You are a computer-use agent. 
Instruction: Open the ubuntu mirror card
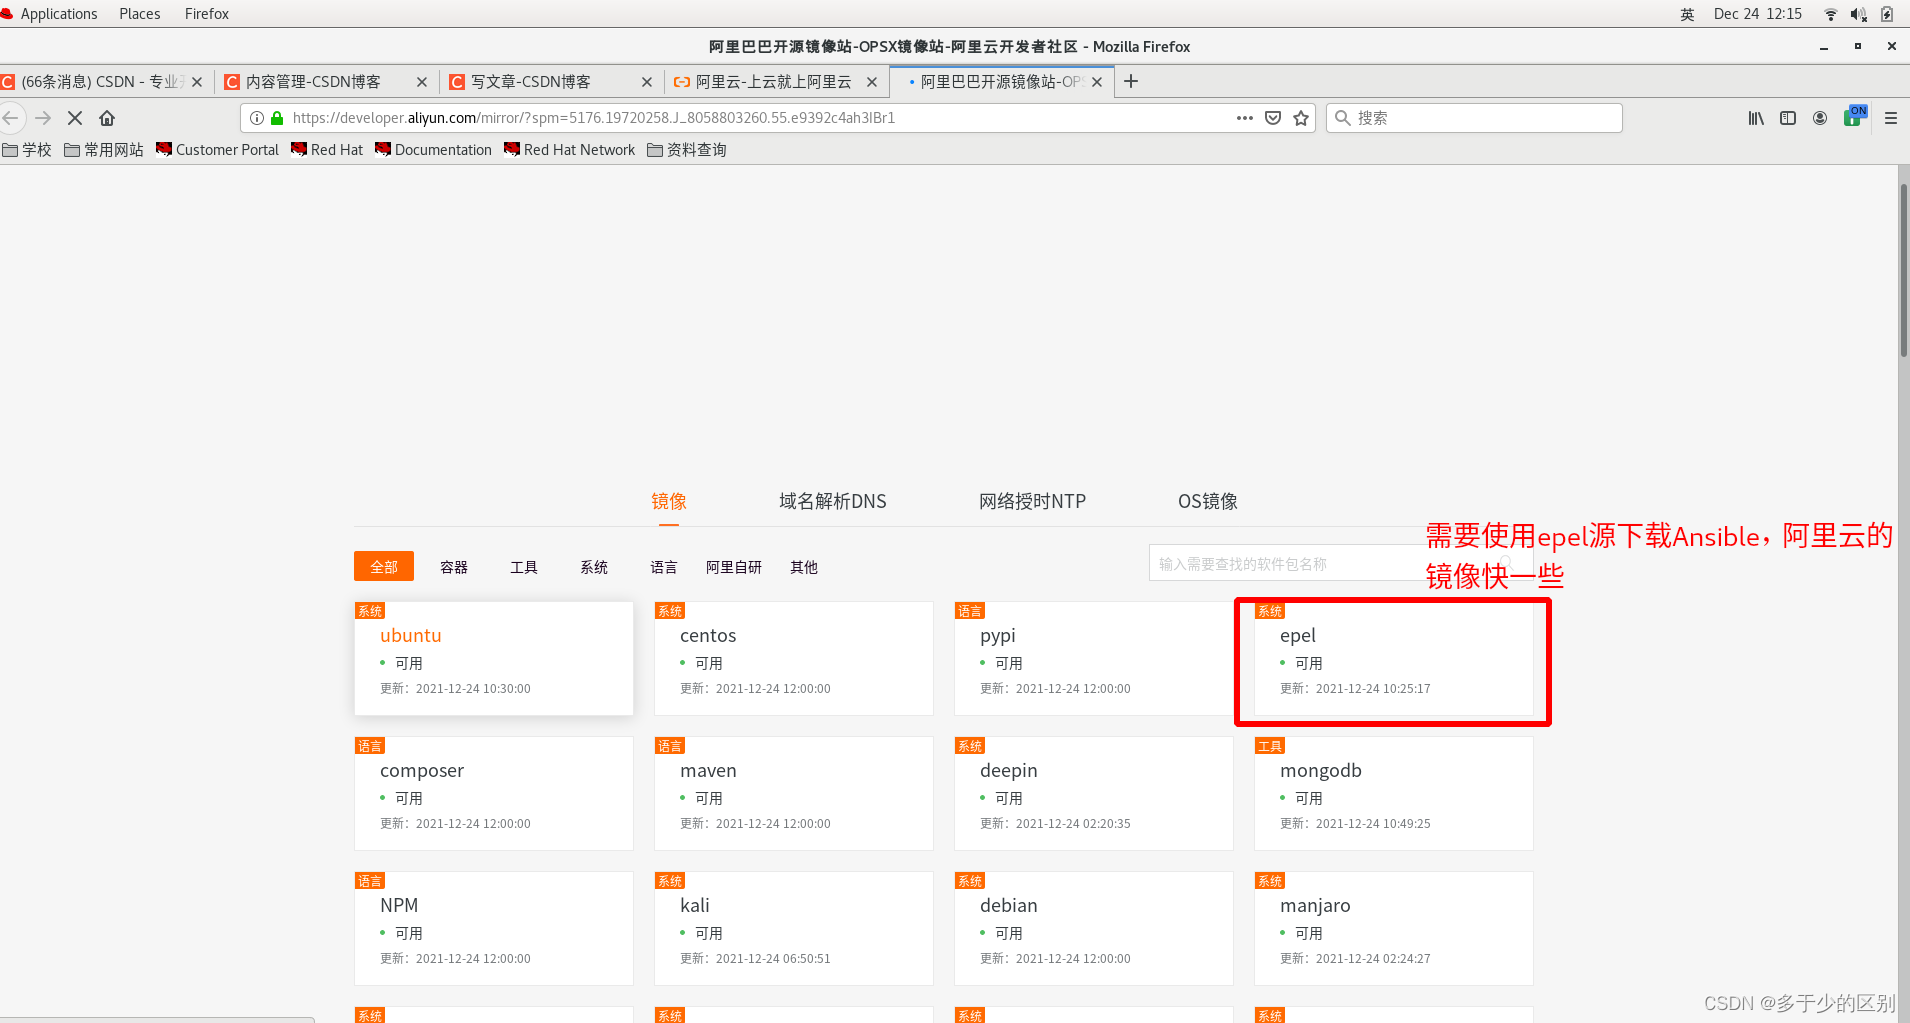tap(494, 658)
